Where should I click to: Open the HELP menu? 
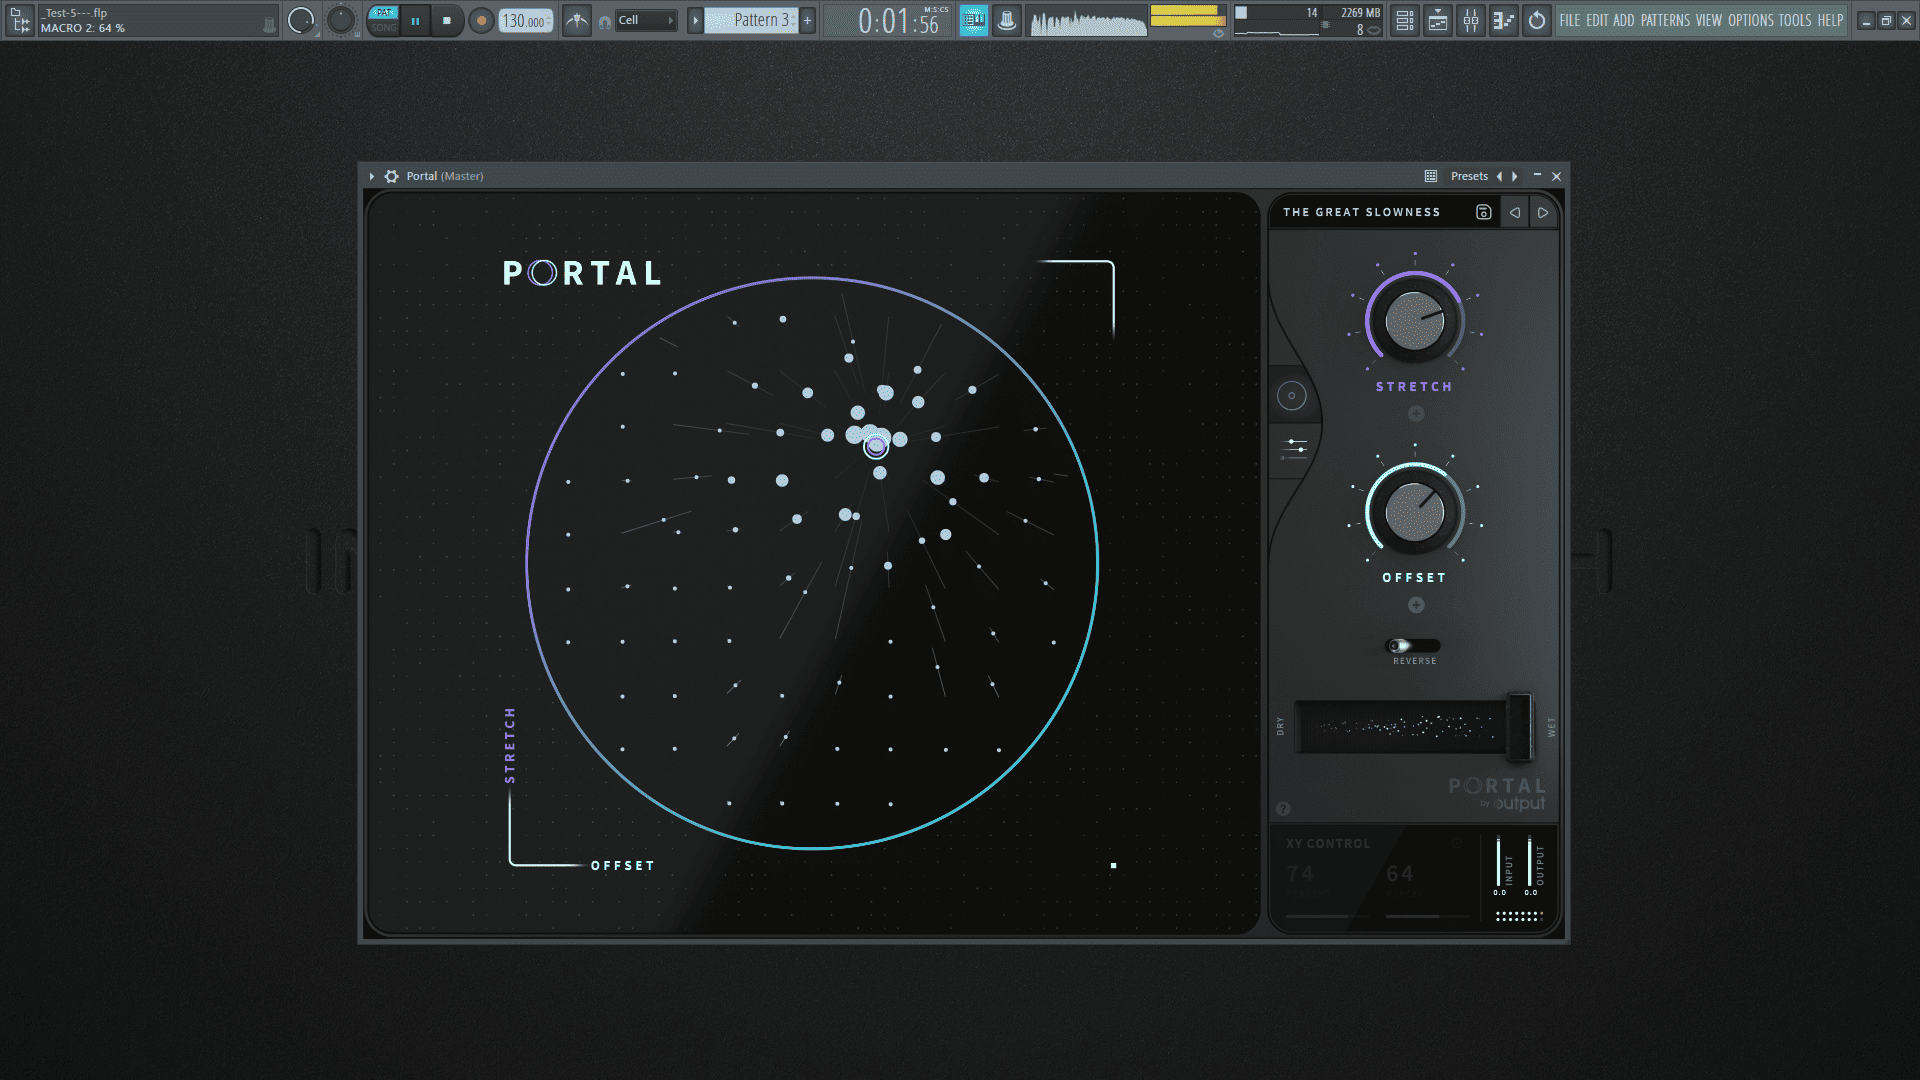coord(1830,20)
